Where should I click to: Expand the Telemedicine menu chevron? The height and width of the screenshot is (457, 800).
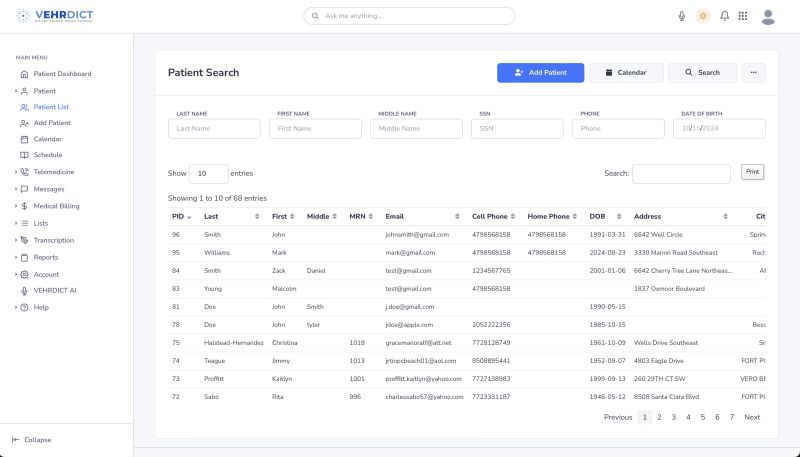pos(16,172)
